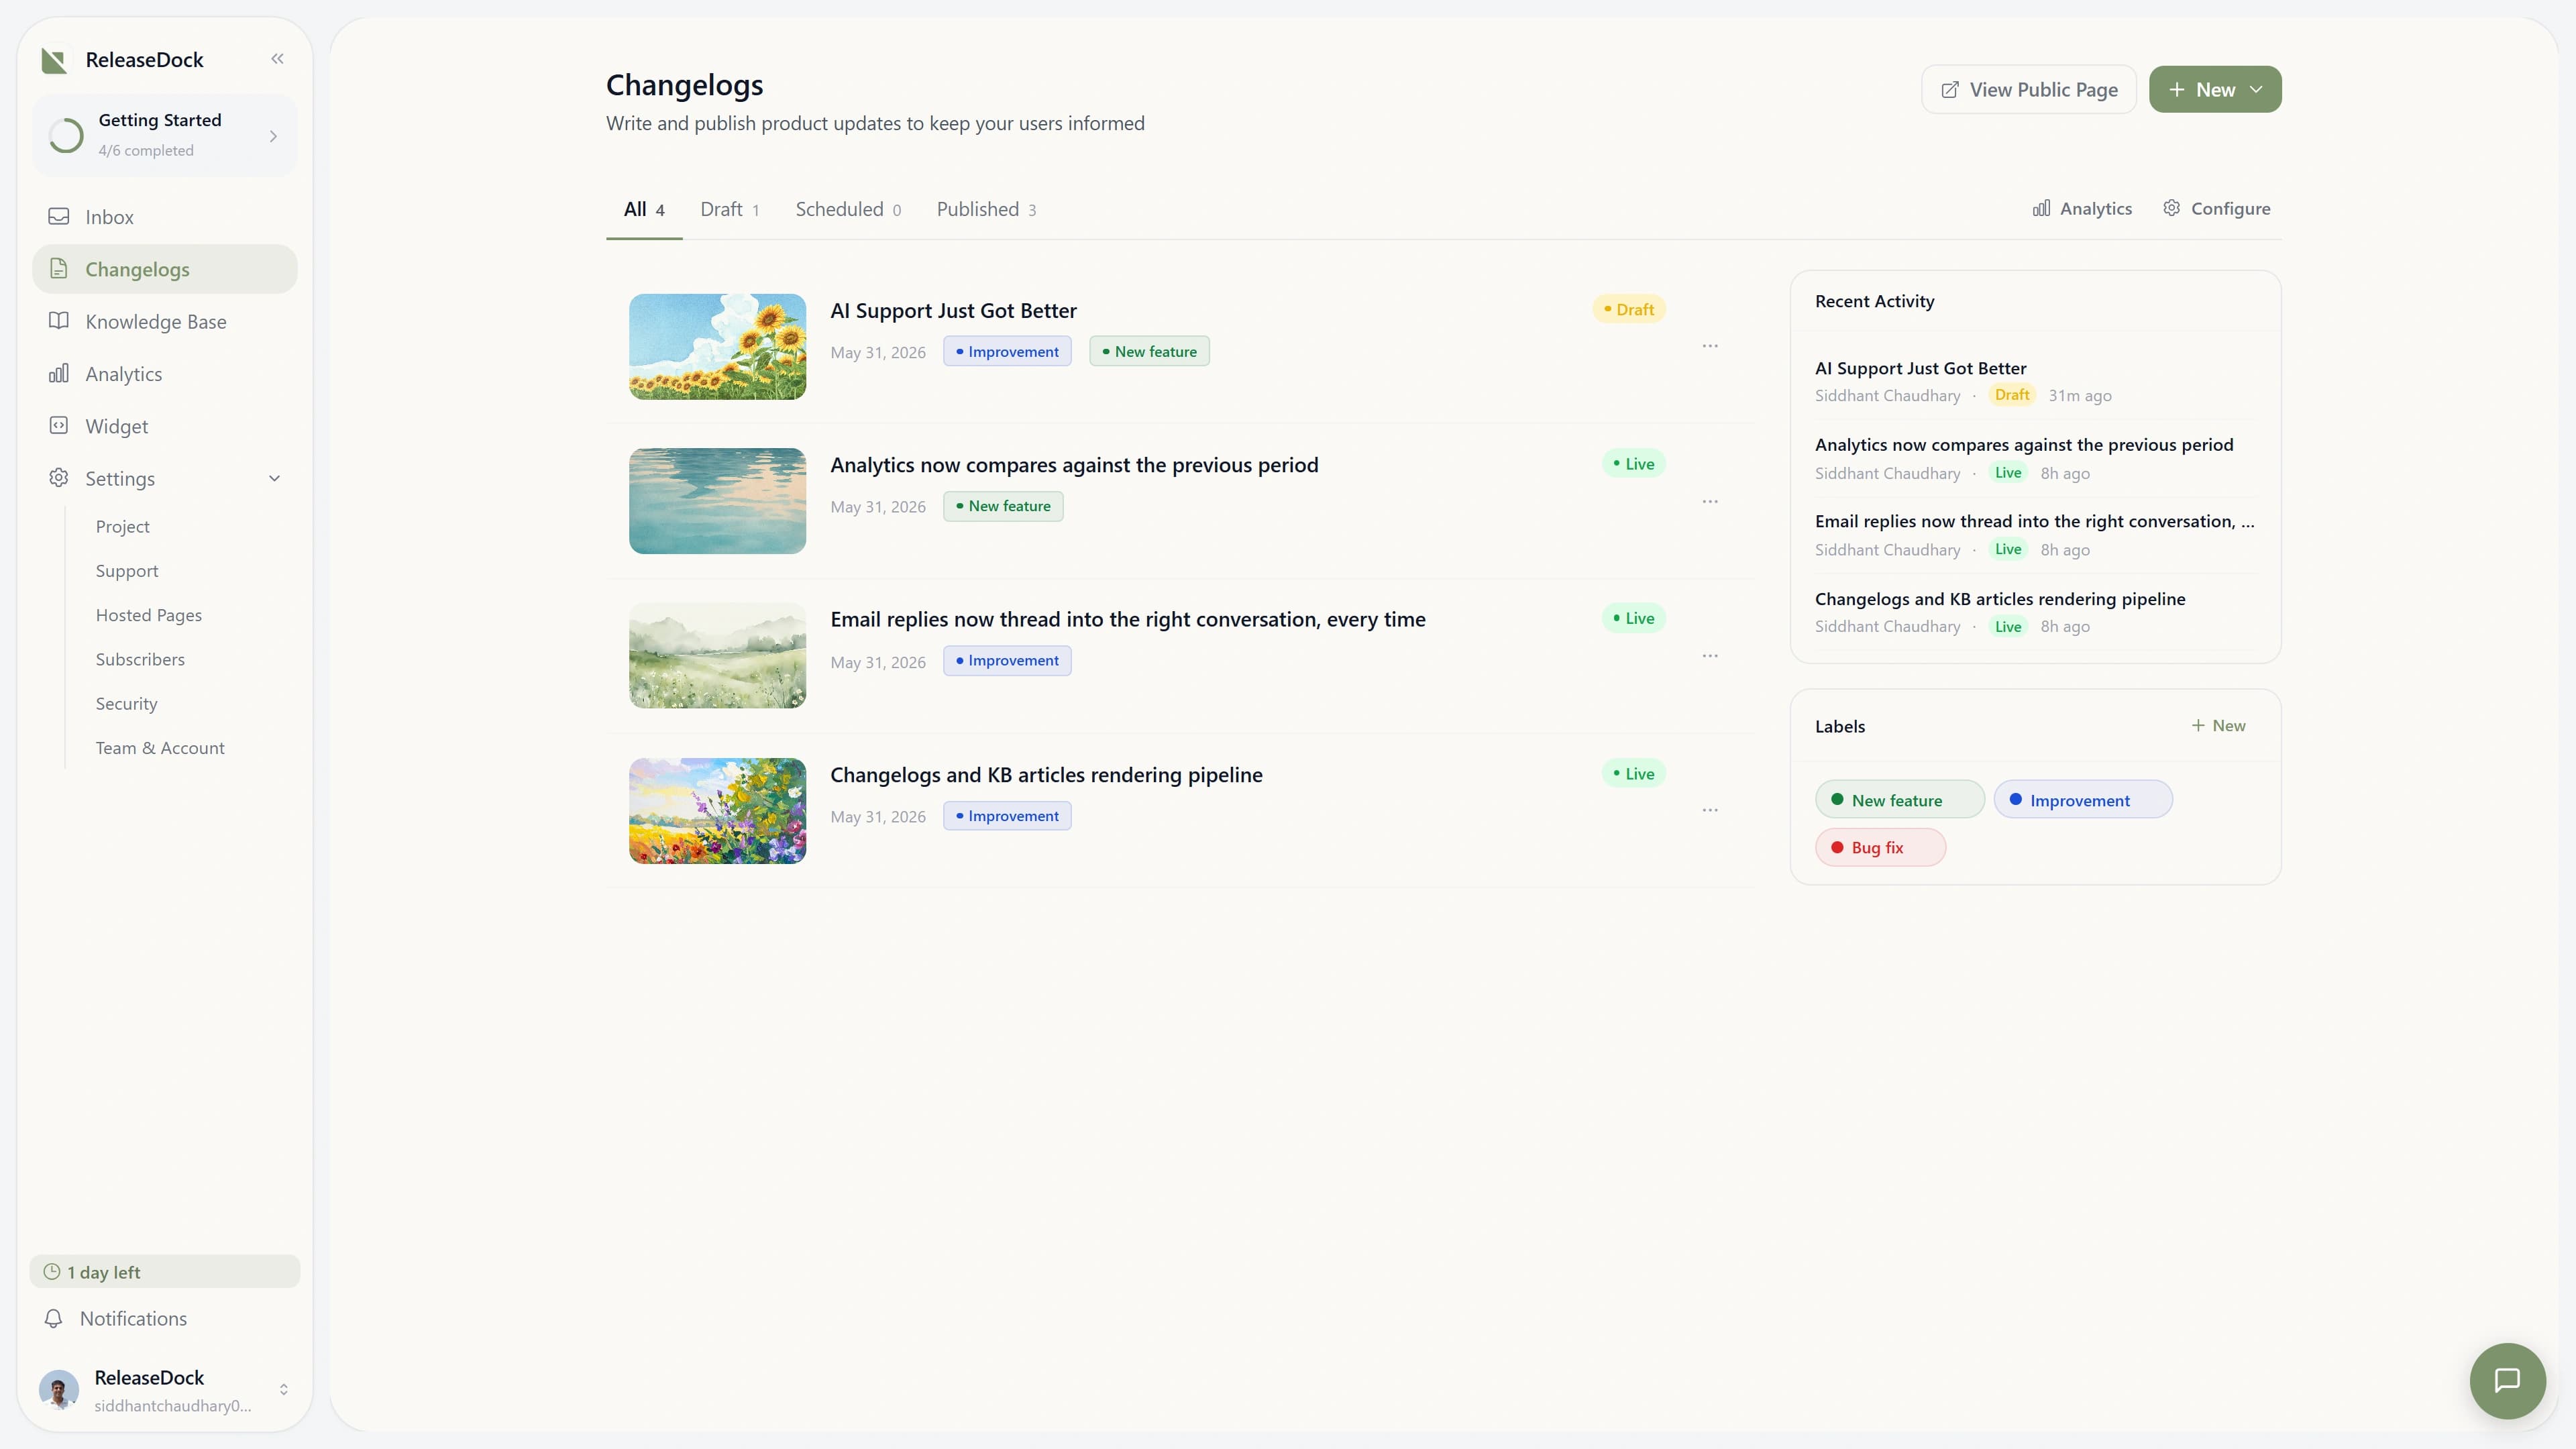The height and width of the screenshot is (1449, 2576).
Task: Open Subscribers settings
Action: (140, 659)
